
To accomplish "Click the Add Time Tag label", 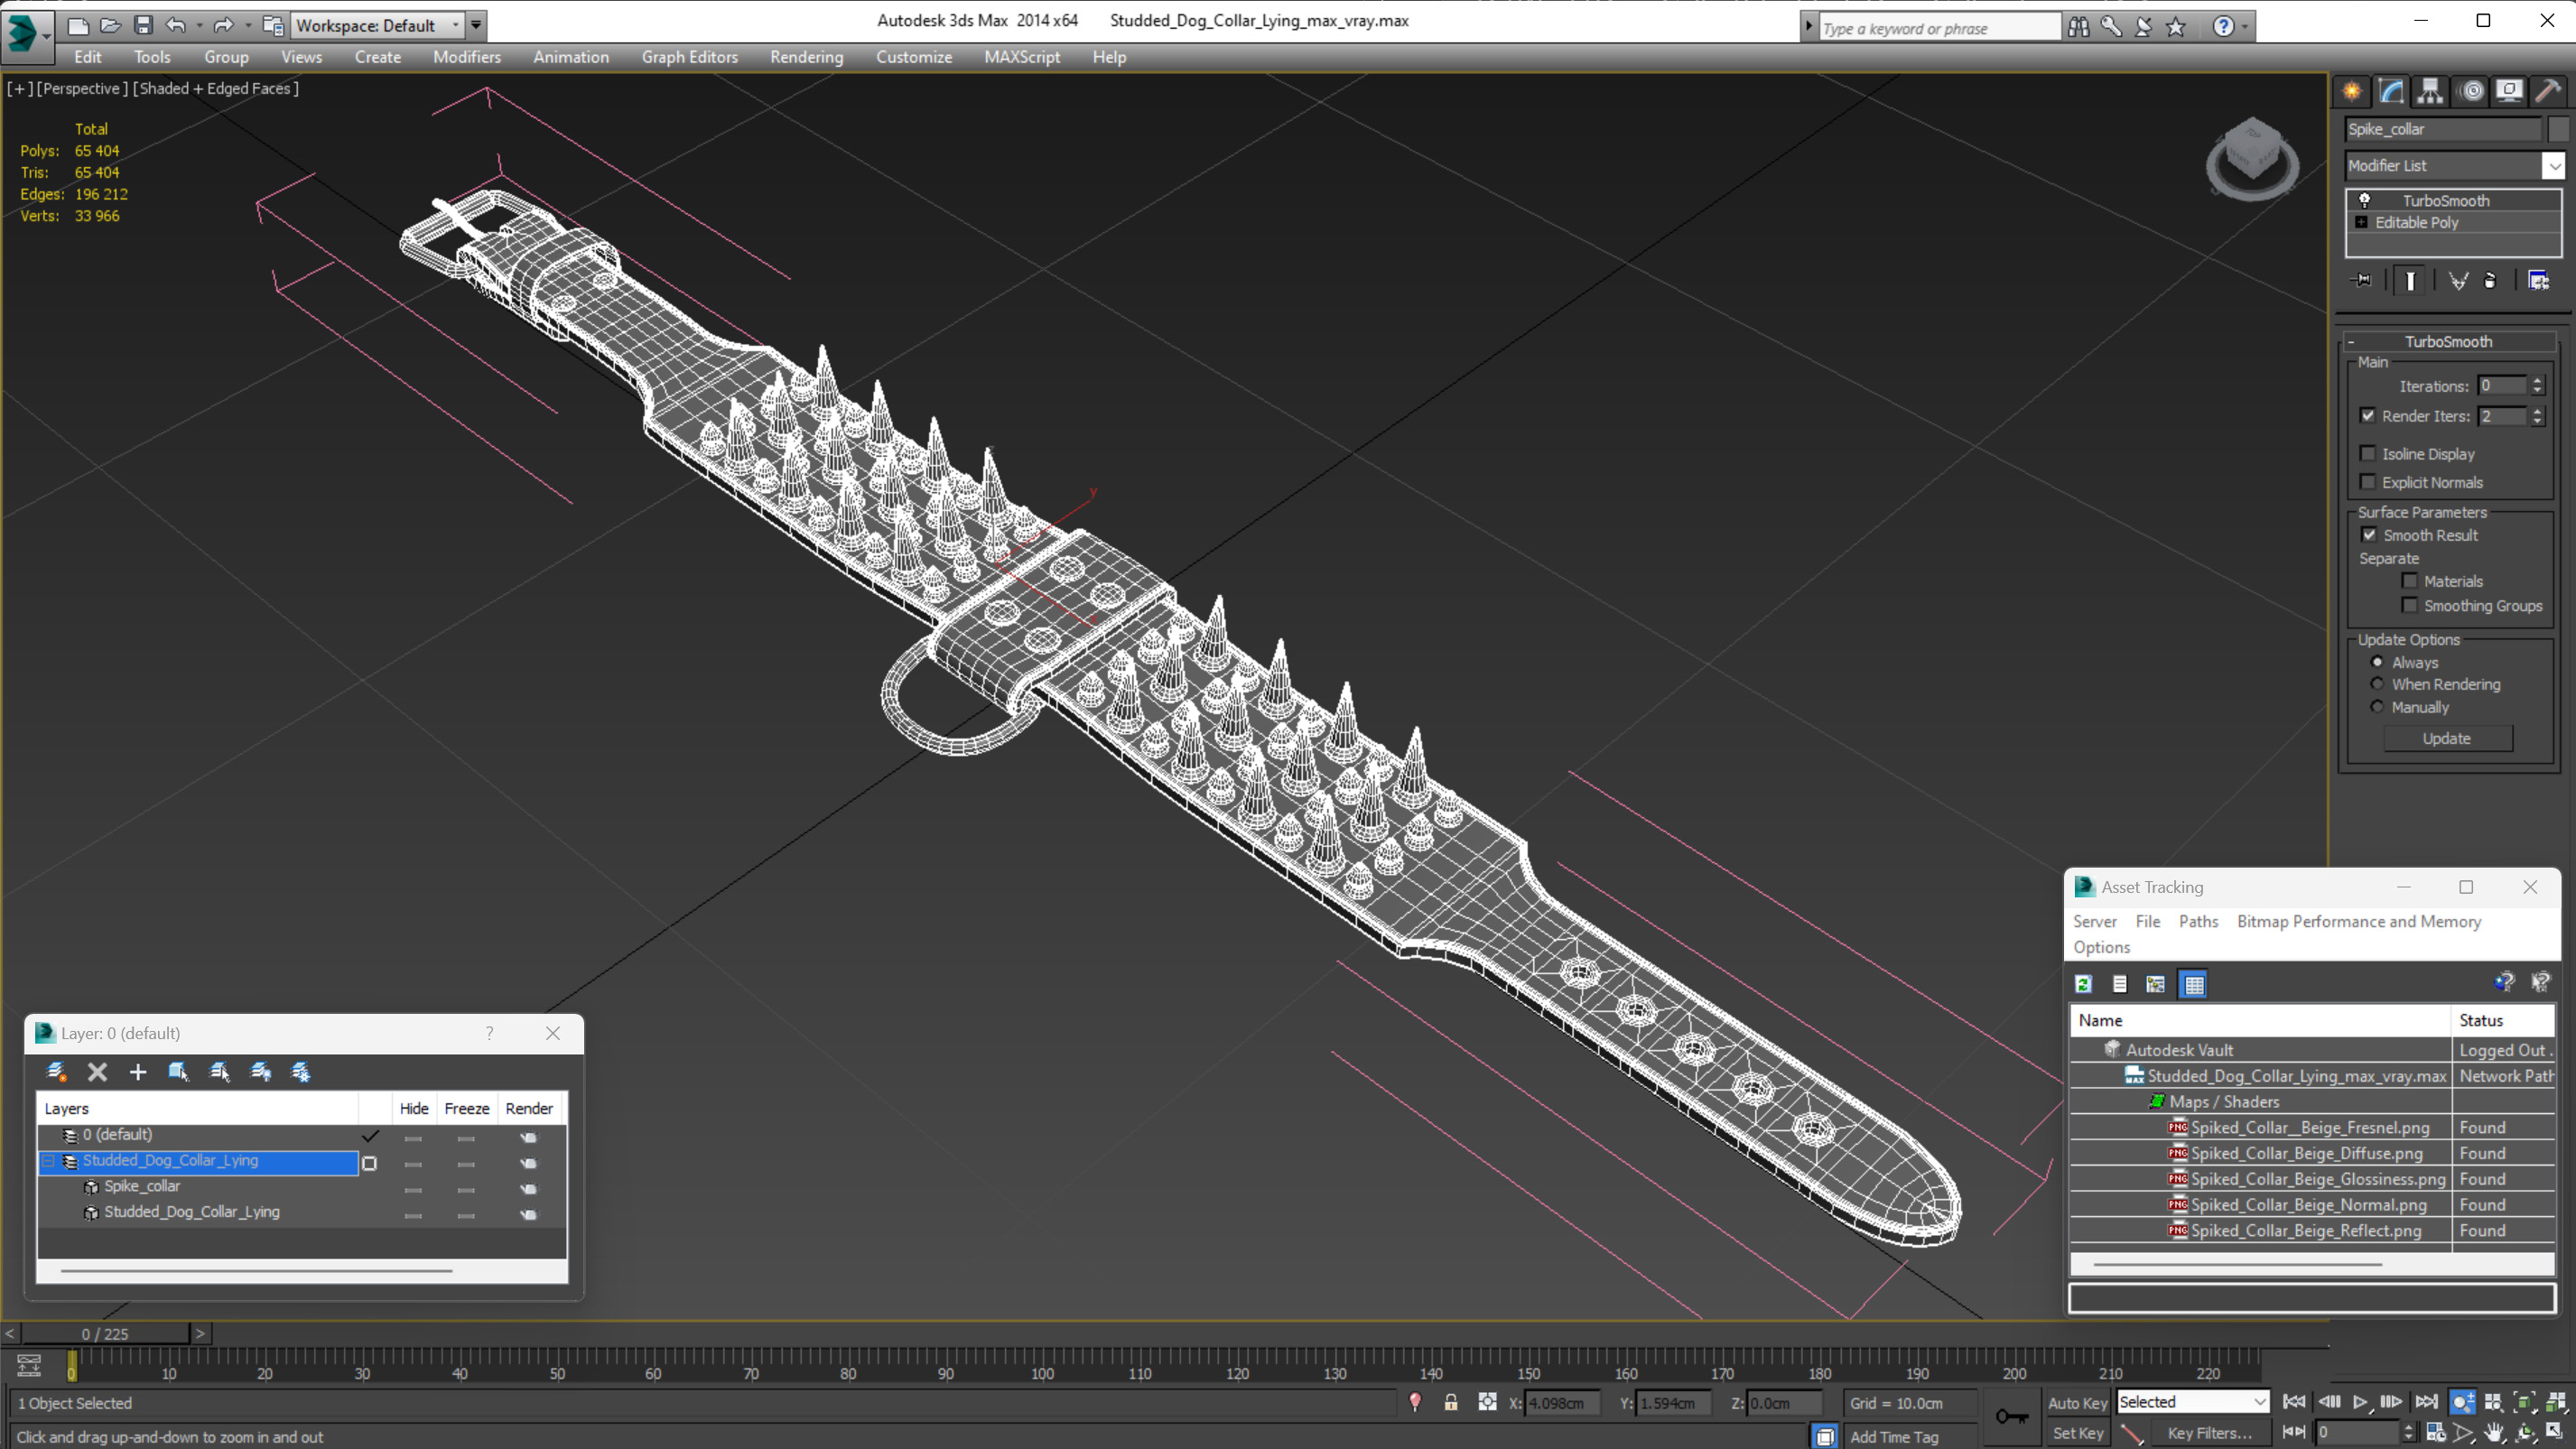I will [1893, 1437].
